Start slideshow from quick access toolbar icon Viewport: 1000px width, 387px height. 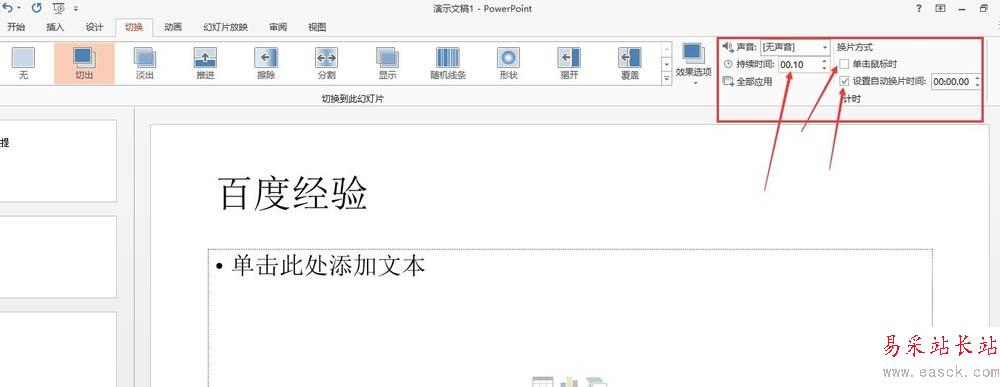[59, 8]
